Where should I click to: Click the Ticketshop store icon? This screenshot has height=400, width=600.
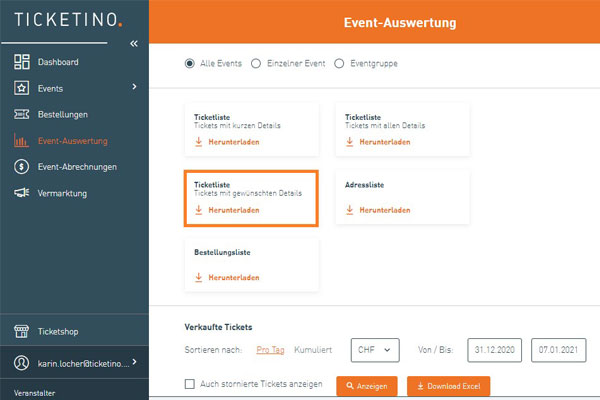click(22, 331)
